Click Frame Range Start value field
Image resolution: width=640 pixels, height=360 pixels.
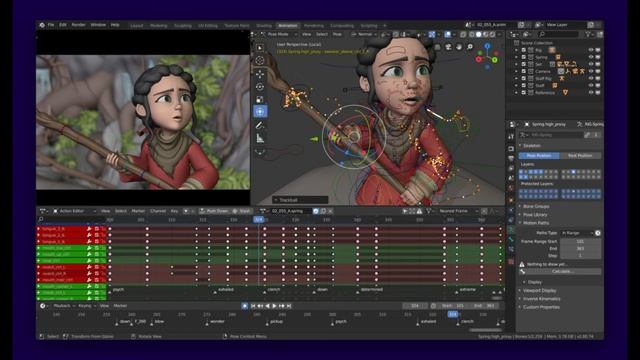tap(580, 241)
